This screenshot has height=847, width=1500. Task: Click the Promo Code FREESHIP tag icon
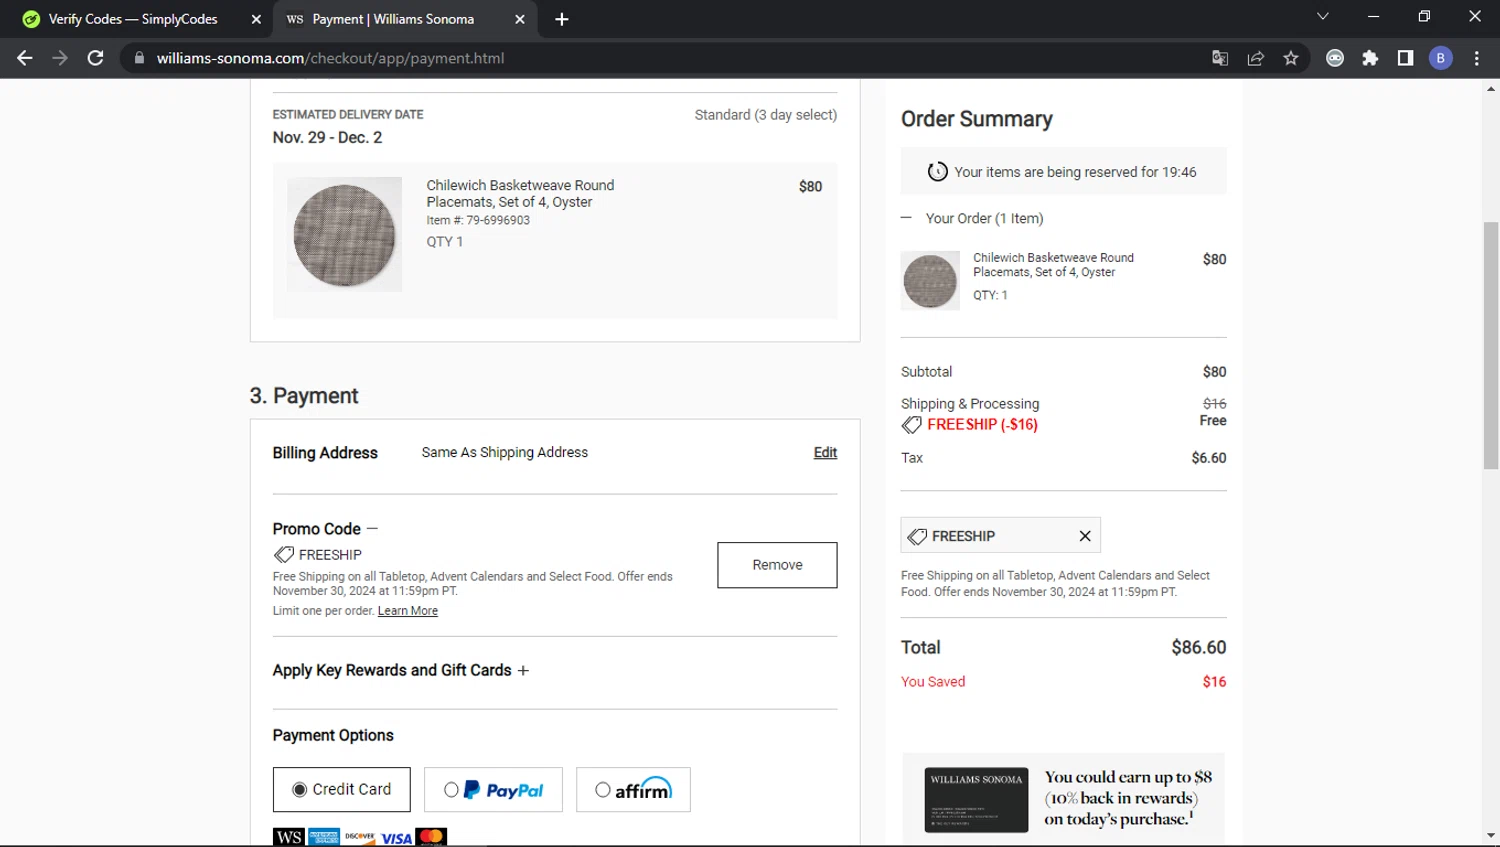(284, 555)
